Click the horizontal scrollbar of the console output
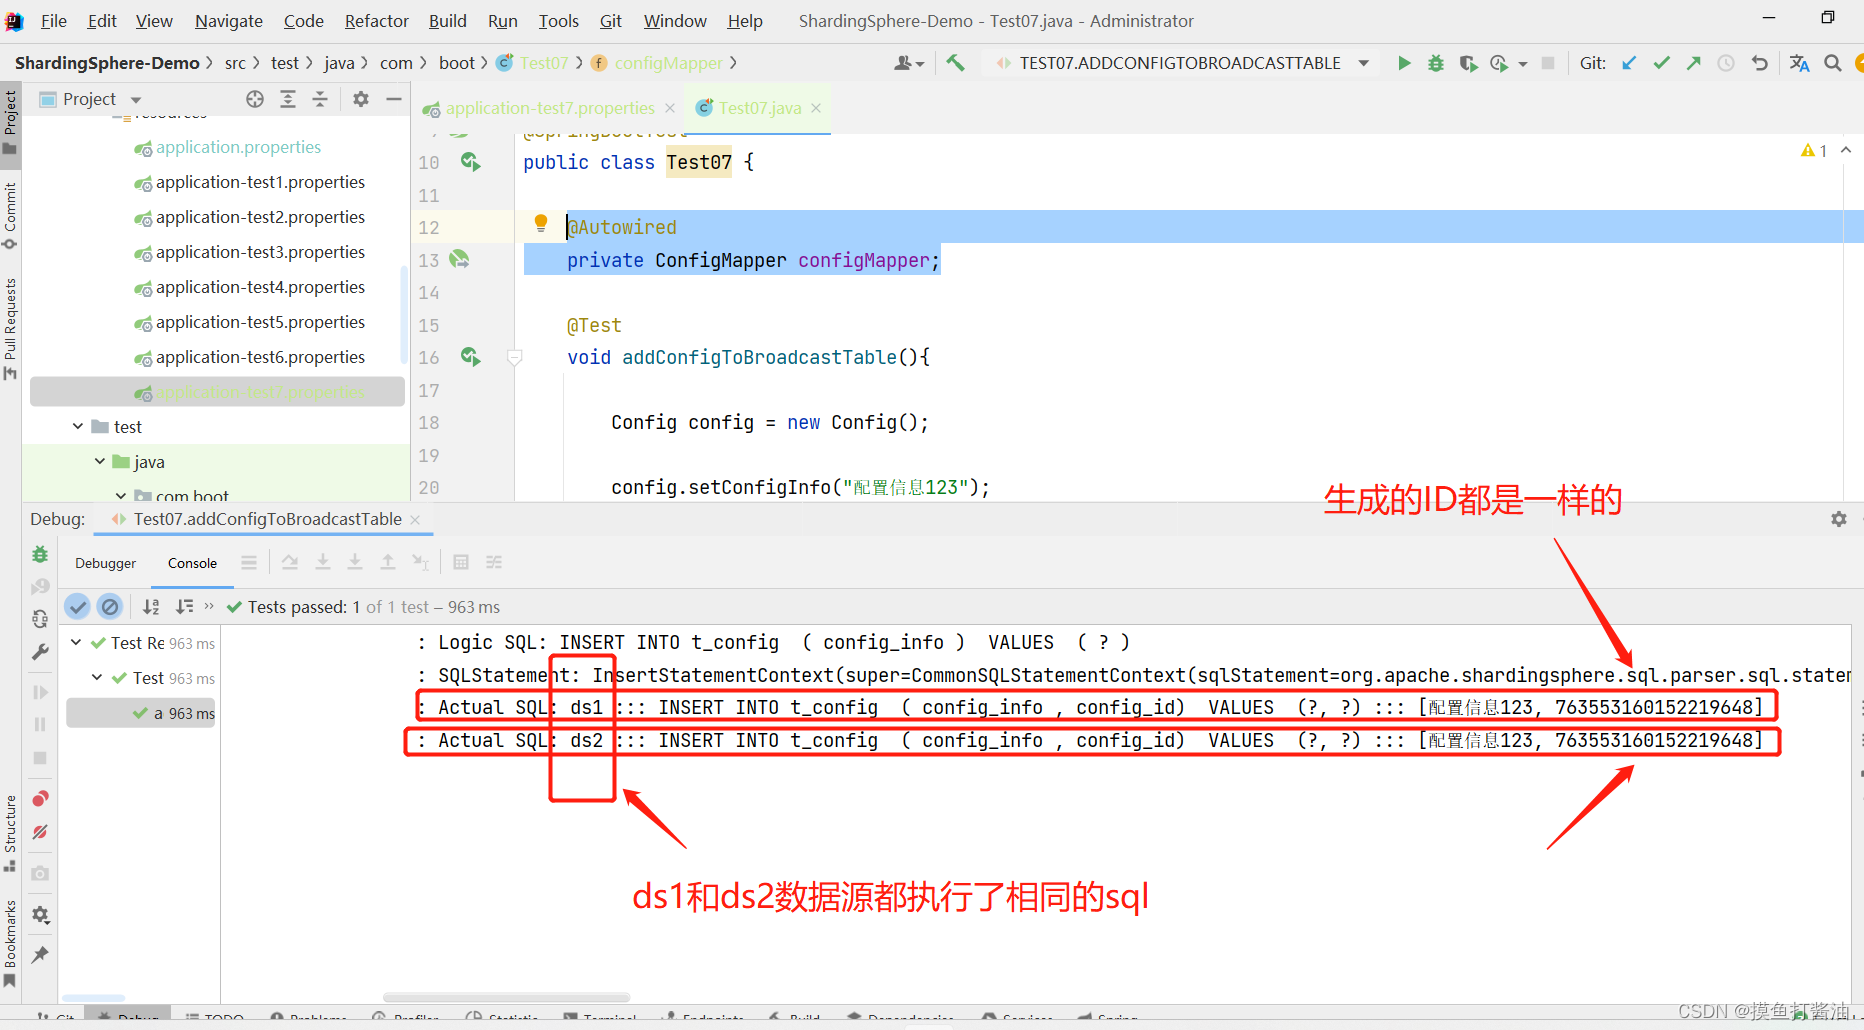The width and height of the screenshot is (1864, 1030). click(x=506, y=997)
